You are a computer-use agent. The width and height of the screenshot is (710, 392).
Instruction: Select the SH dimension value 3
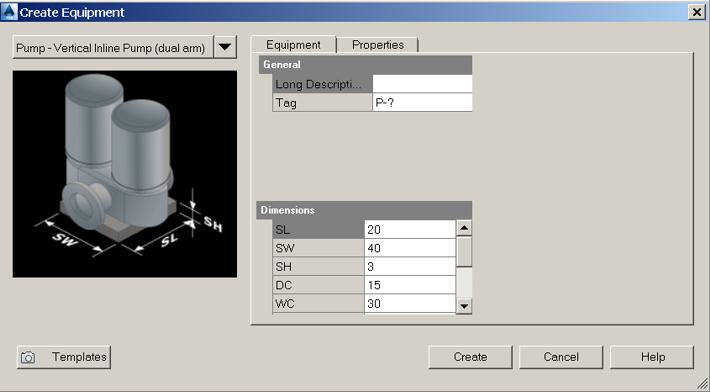[x=409, y=267]
